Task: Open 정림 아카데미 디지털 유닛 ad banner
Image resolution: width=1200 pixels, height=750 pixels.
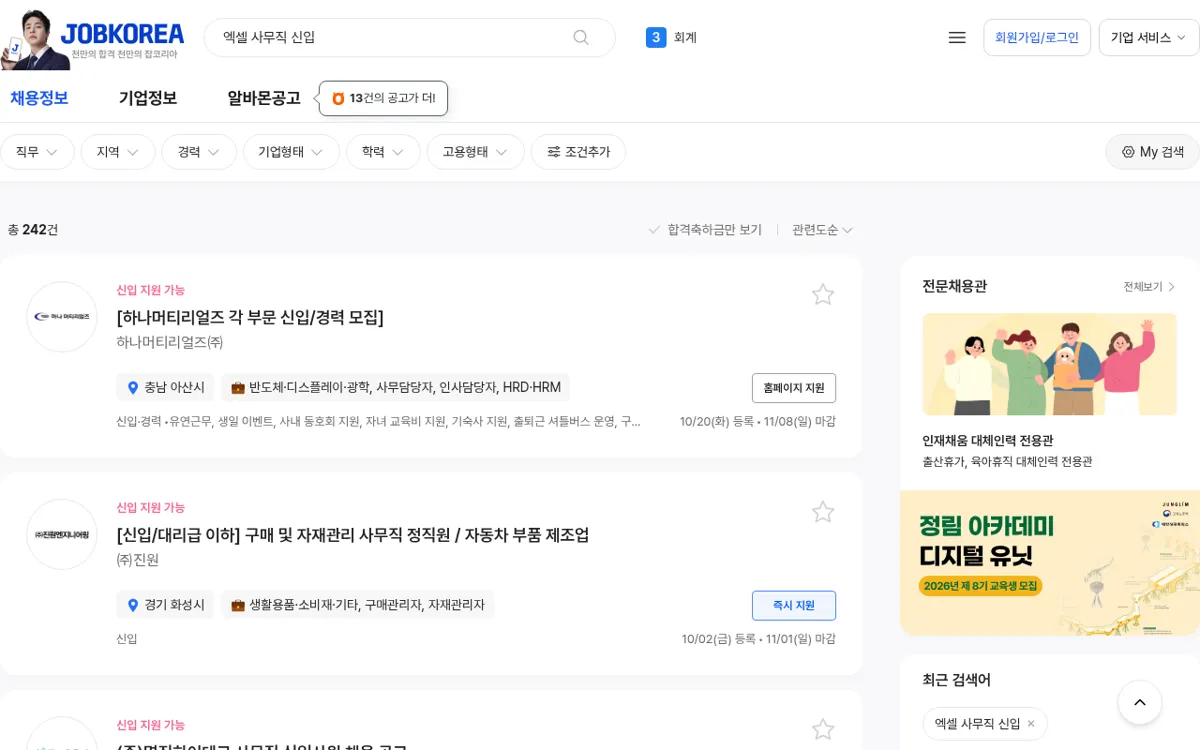Action: click(x=1050, y=563)
